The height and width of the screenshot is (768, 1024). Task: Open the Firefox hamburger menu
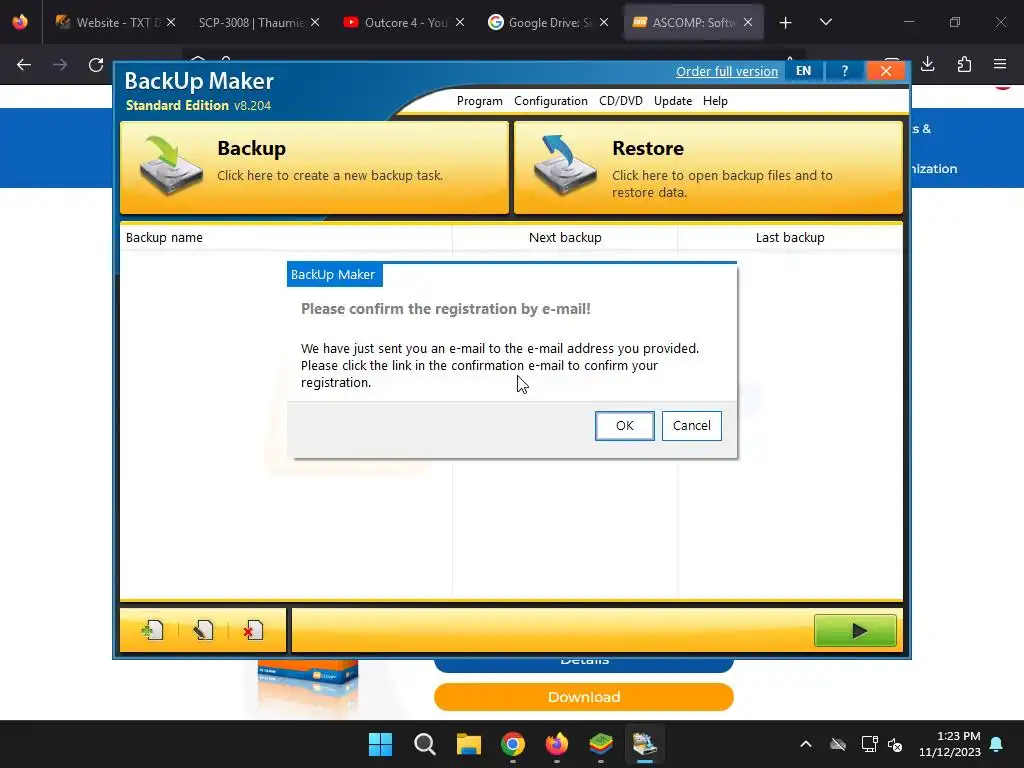click(1000, 64)
